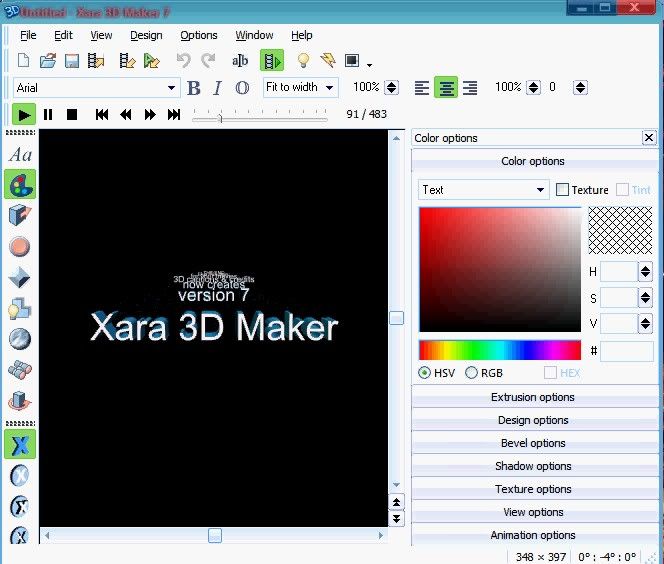
Task: Expand the Shadow options section
Action: [535, 466]
